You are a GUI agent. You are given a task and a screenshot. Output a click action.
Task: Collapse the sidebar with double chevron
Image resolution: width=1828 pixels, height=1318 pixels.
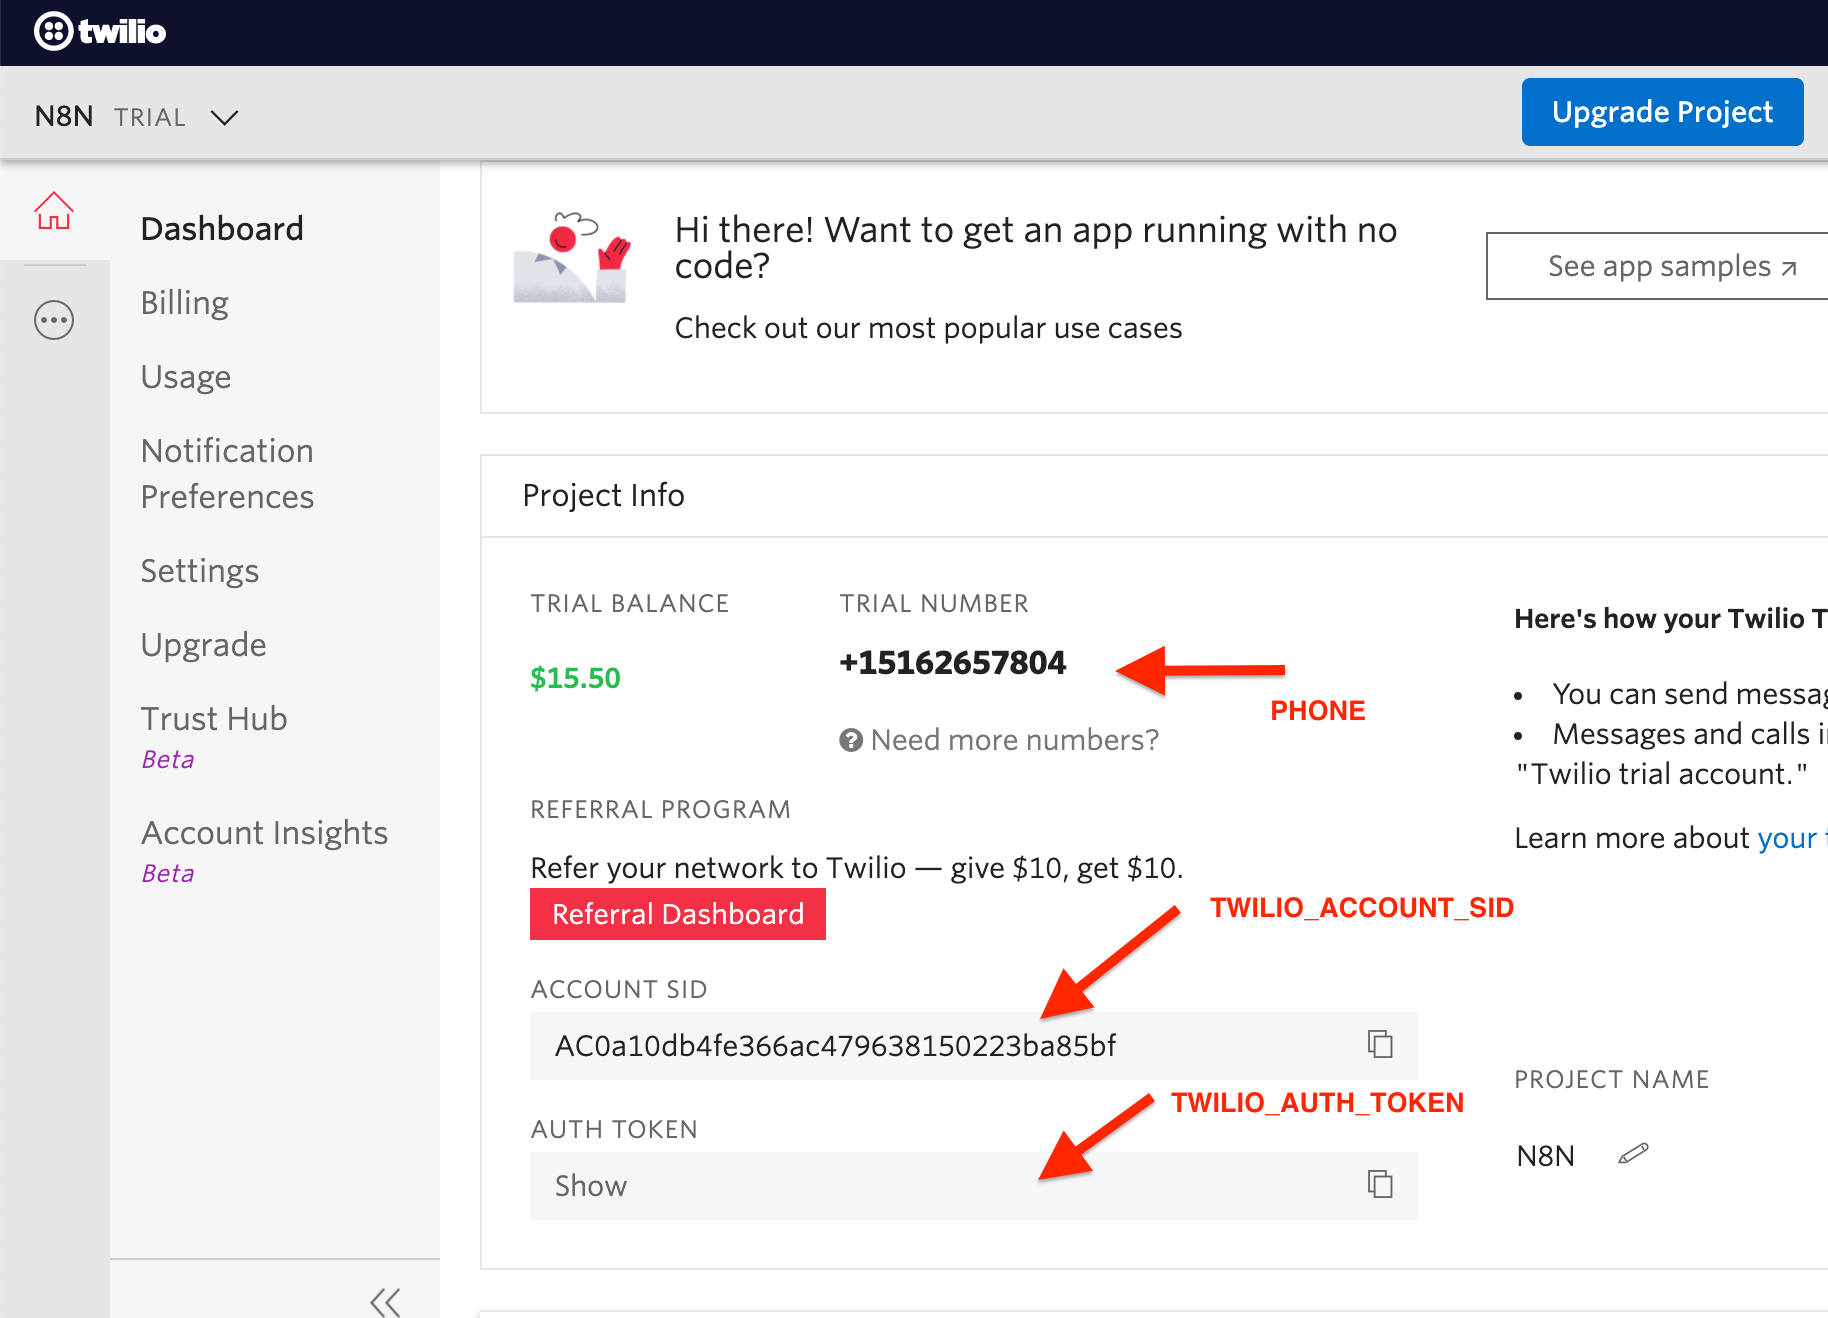click(x=385, y=1302)
